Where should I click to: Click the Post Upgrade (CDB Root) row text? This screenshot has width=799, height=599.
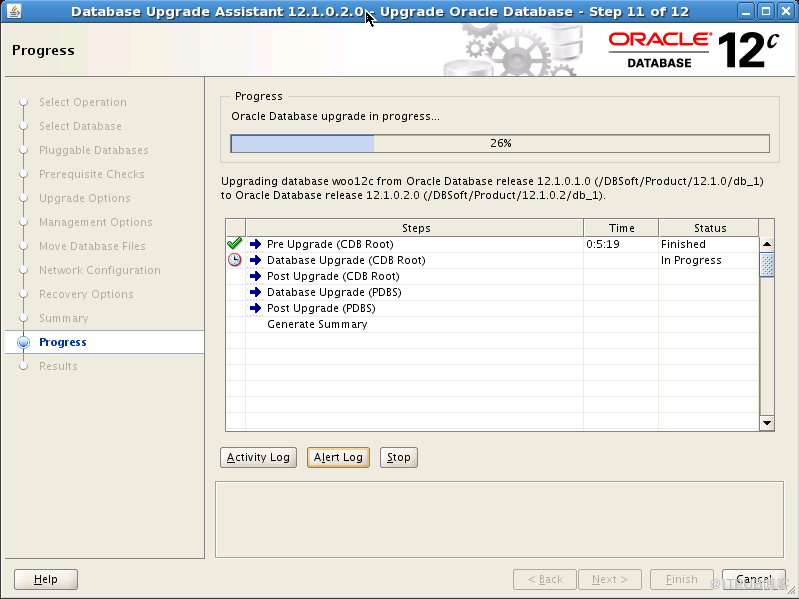point(333,276)
